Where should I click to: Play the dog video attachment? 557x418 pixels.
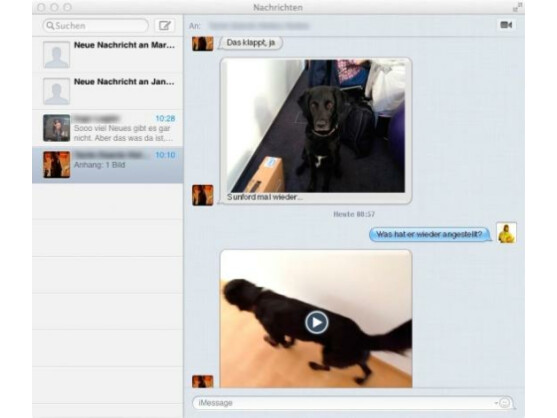pos(316,322)
